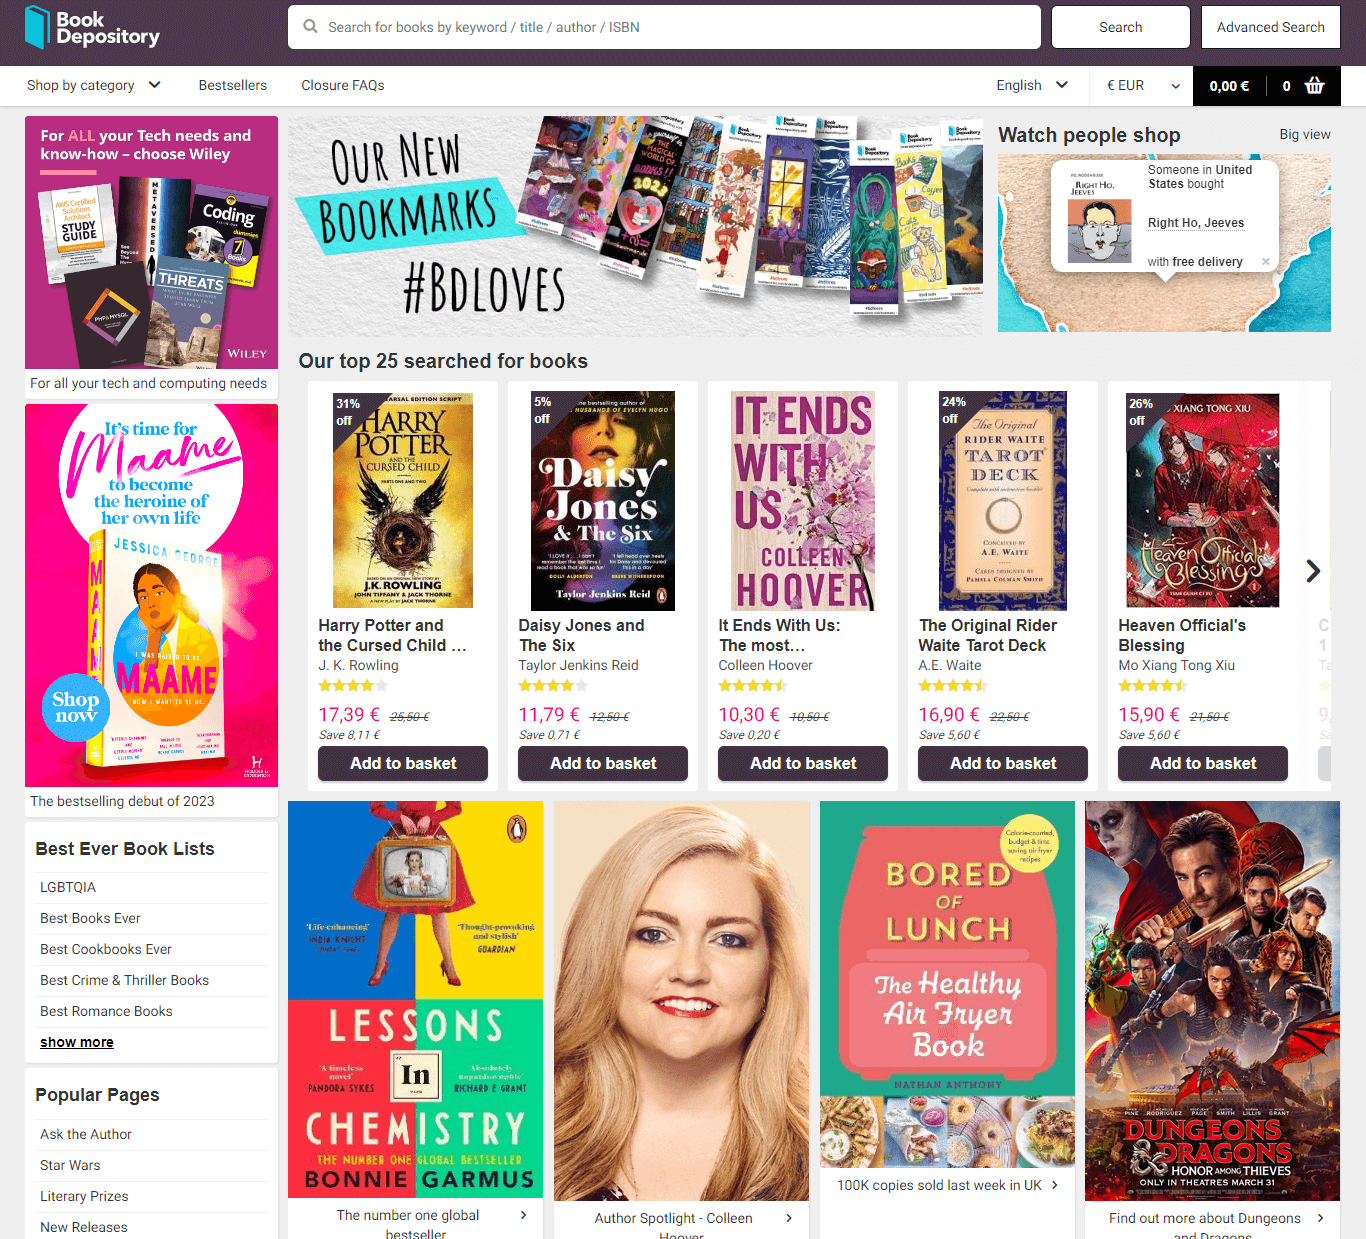Click Harry Potter star rating
The height and width of the screenshot is (1239, 1366).
coord(352,686)
